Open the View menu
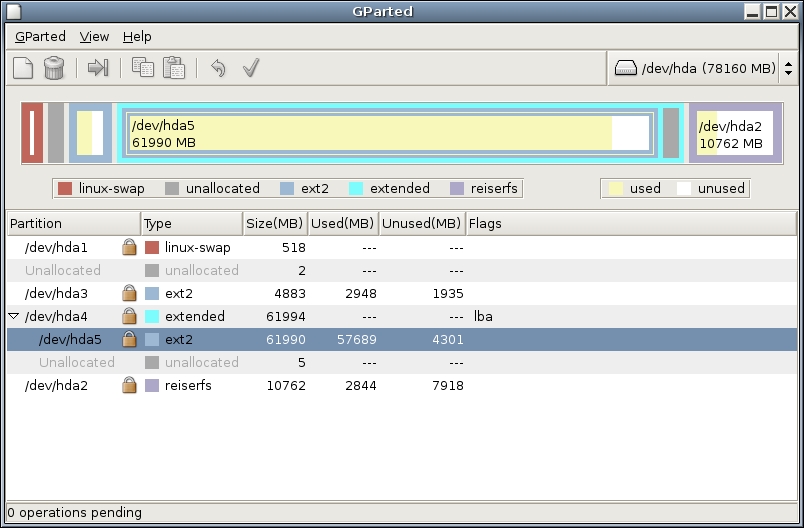 (x=94, y=36)
